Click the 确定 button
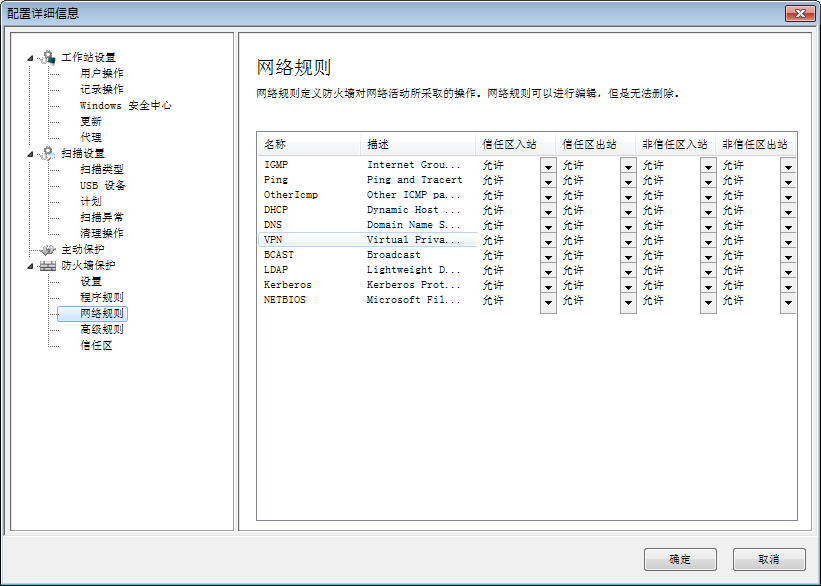 680,559
